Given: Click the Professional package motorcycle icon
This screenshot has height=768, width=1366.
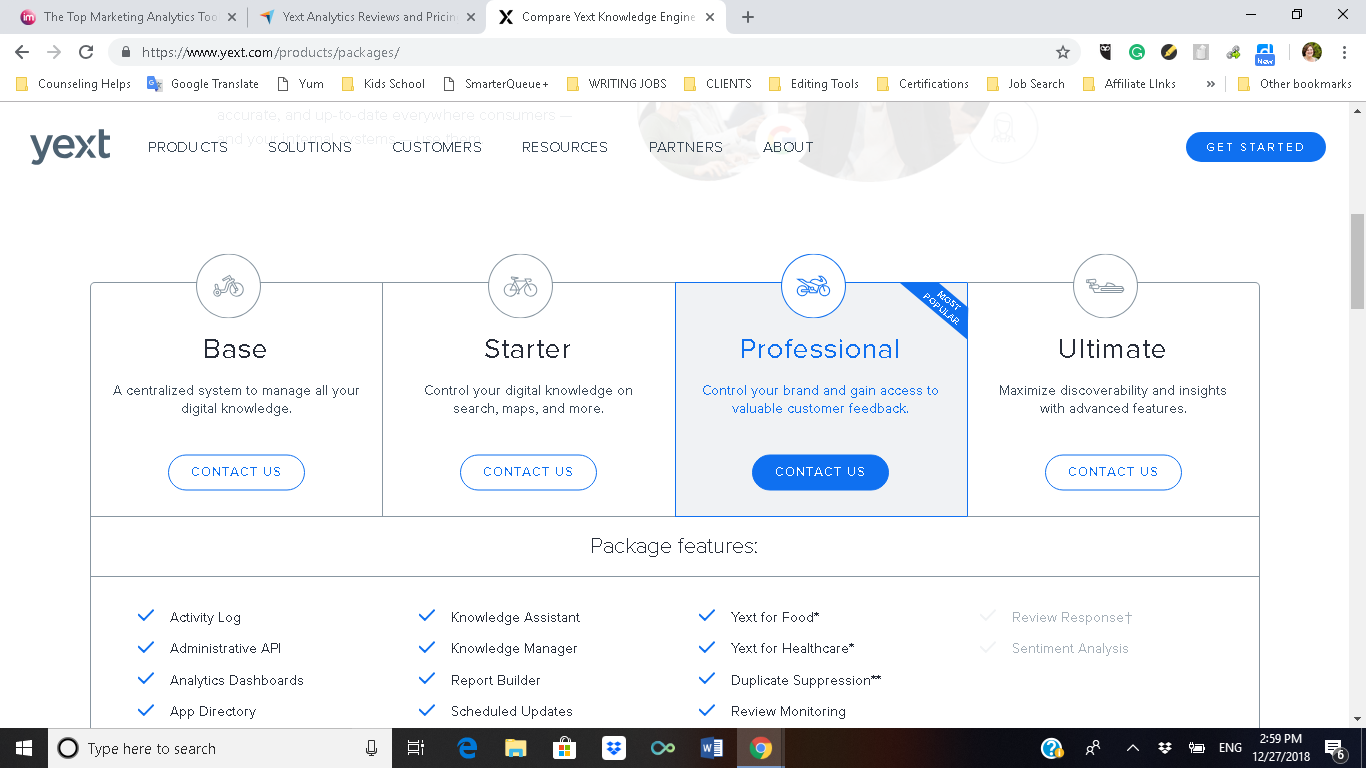Looking at the screenshot, I should [x=813, y=286].
